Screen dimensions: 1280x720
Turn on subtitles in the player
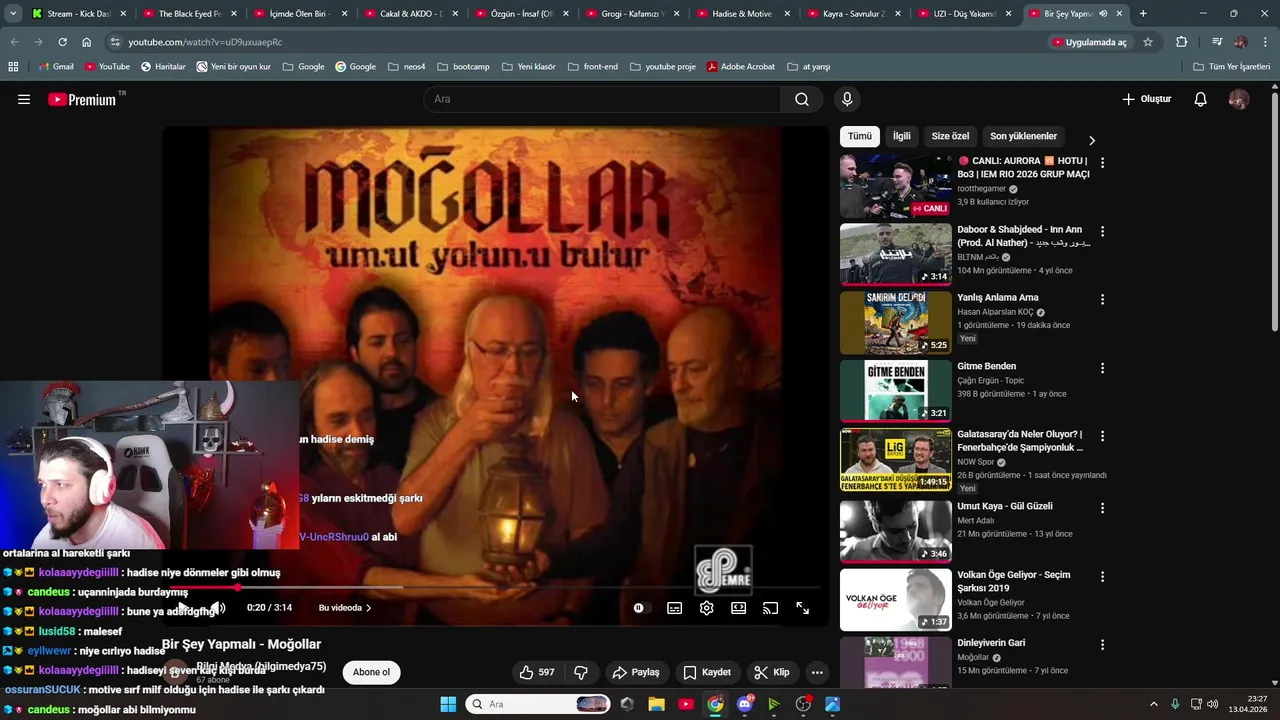click(675, 608)
